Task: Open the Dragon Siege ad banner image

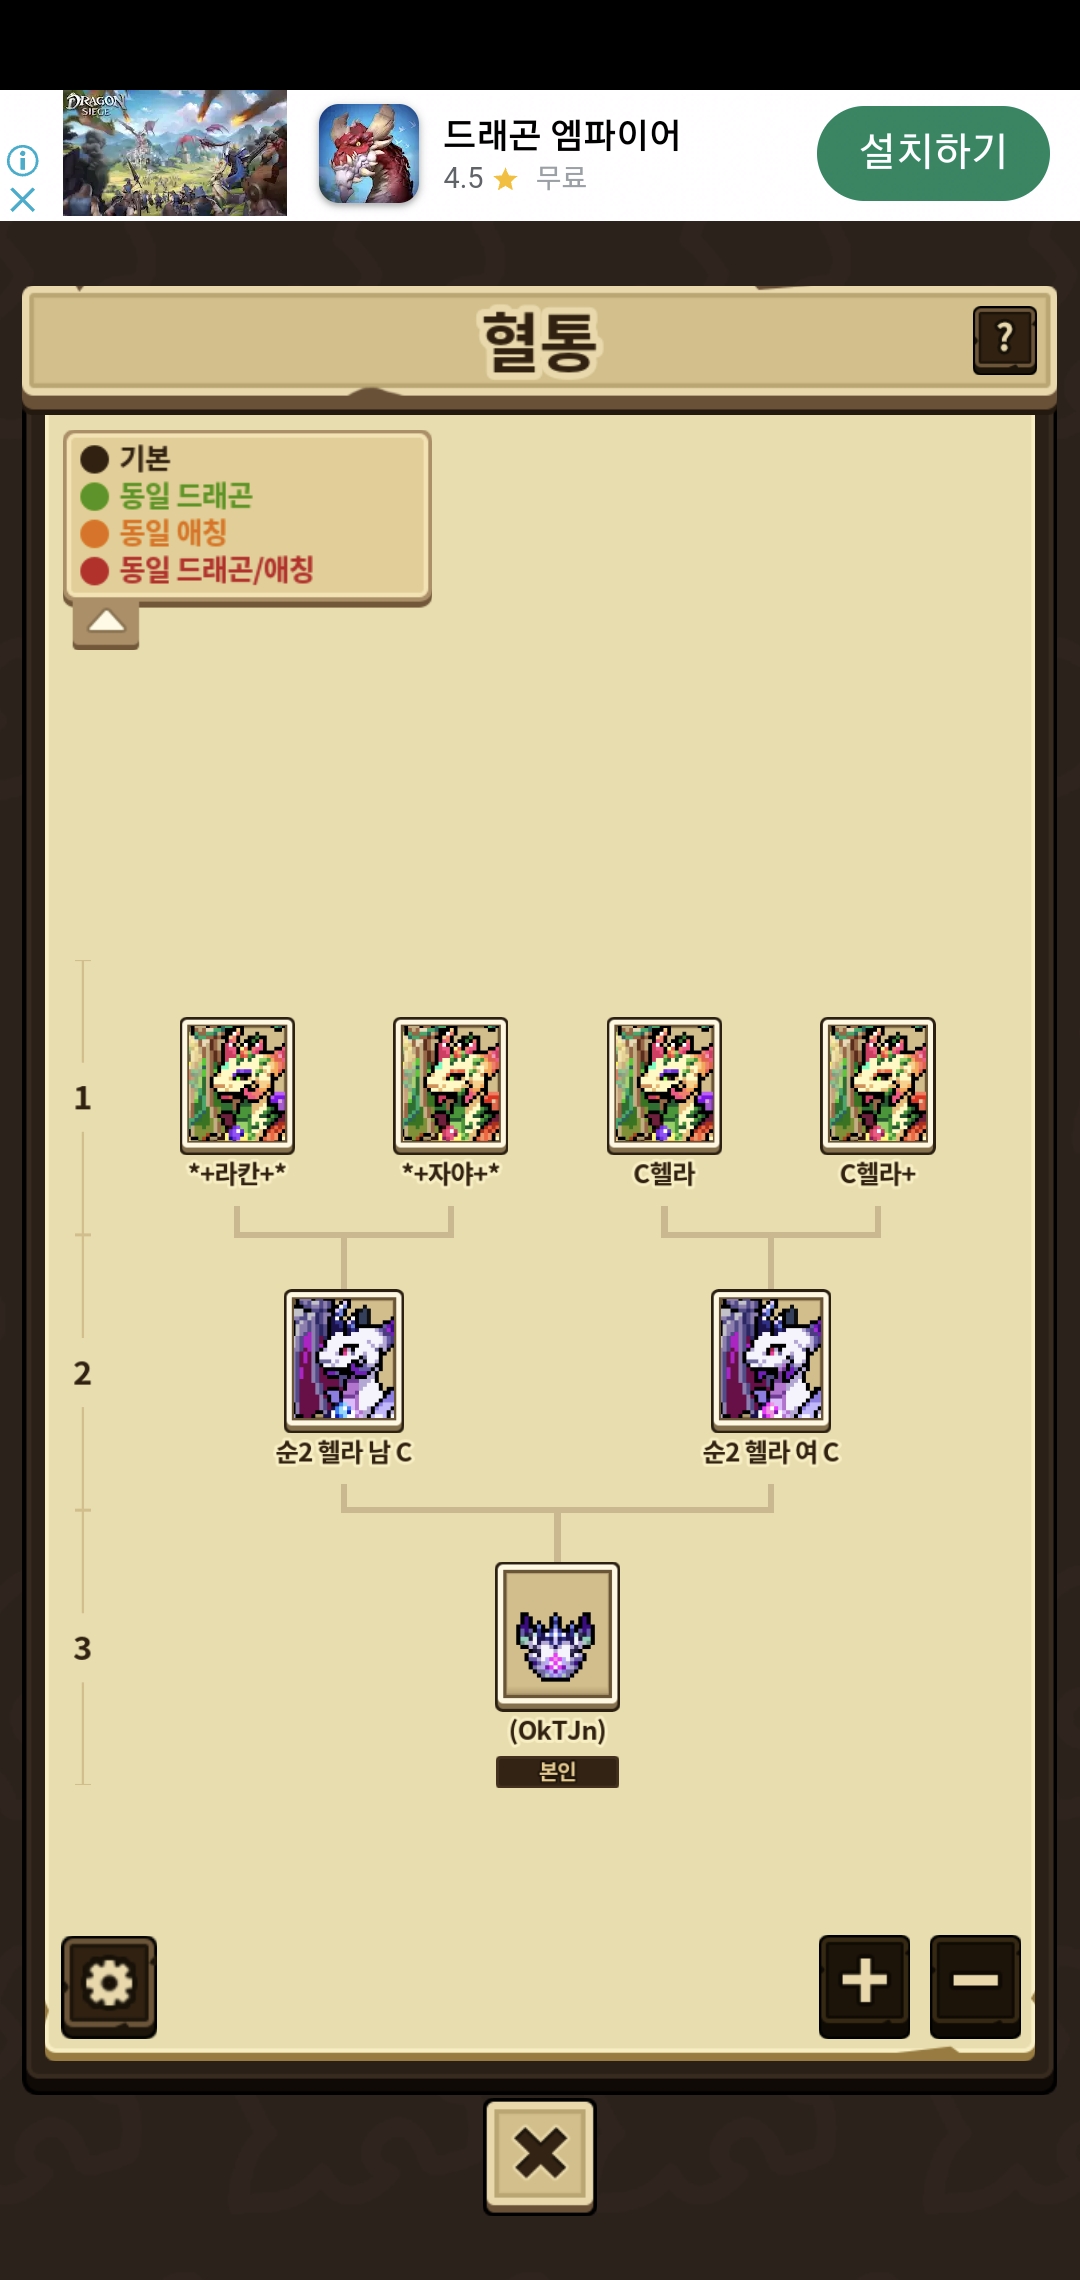Action: click(175, 153)
